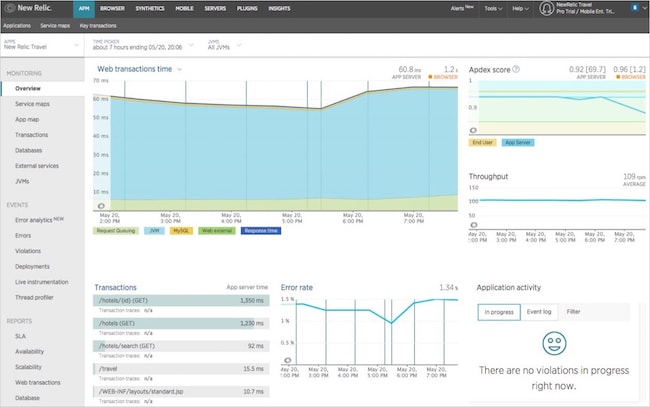Toggle the App Server Apdex legend
Image resolution: width=650 pixels, height=407 pixels.
pos(518,143)
